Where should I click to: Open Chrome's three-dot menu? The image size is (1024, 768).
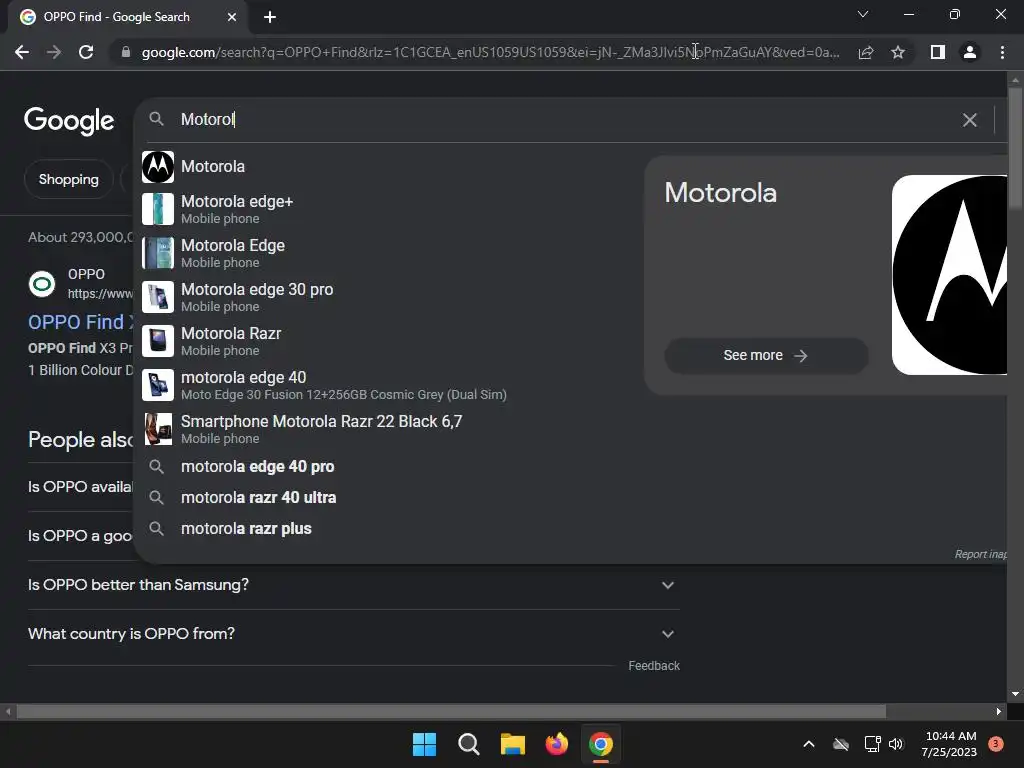1002,52
